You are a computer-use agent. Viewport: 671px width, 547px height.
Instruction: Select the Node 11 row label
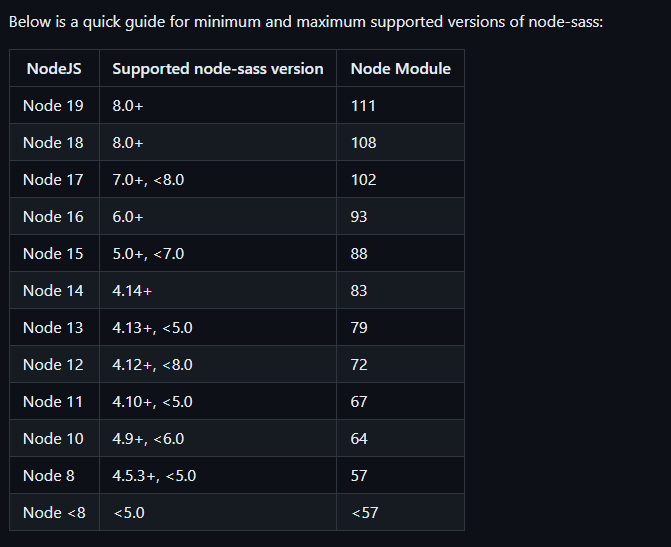(x=53, y=402)
